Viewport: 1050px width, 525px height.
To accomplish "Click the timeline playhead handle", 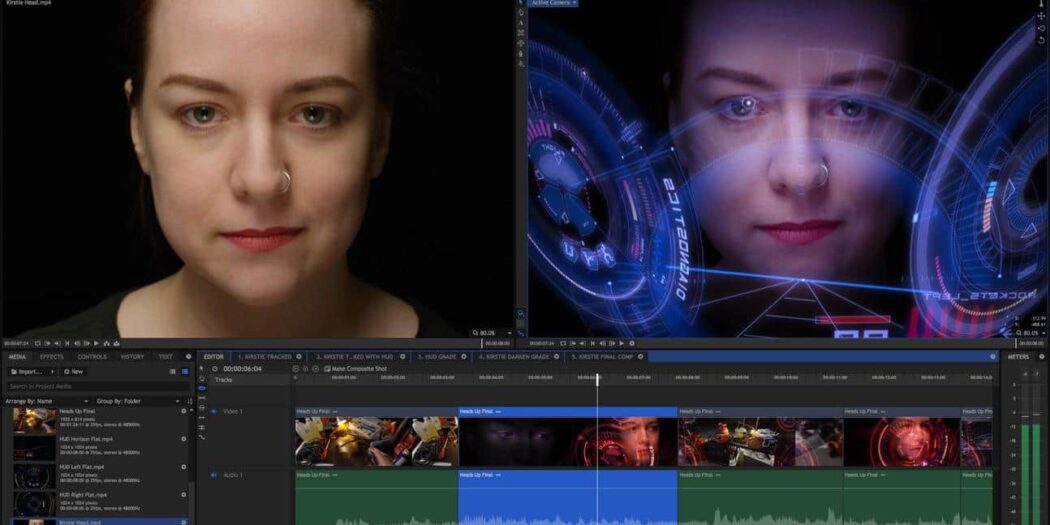I will [x=597, y=379].
